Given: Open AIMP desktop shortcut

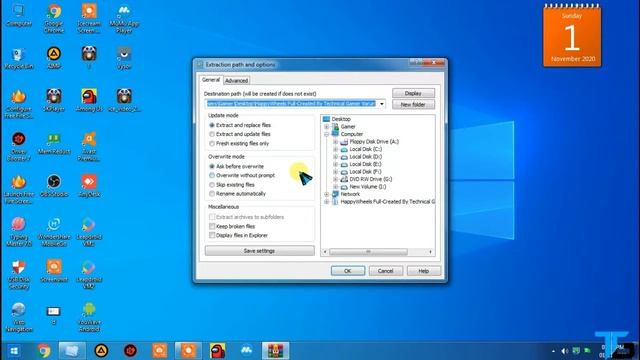Looking at the screenshot, I should (x=54, y=58).
